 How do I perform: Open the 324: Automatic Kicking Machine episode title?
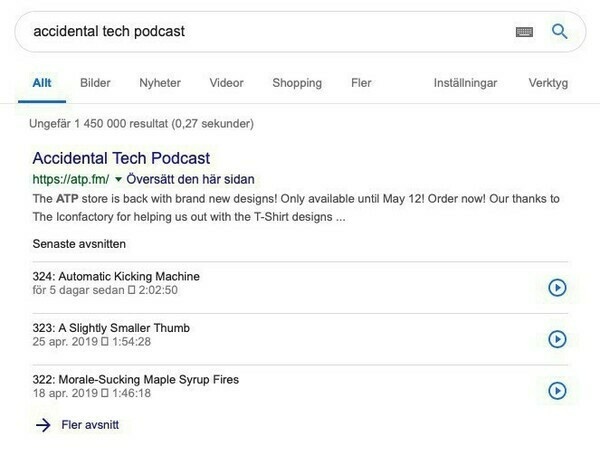tap(129, 276)
